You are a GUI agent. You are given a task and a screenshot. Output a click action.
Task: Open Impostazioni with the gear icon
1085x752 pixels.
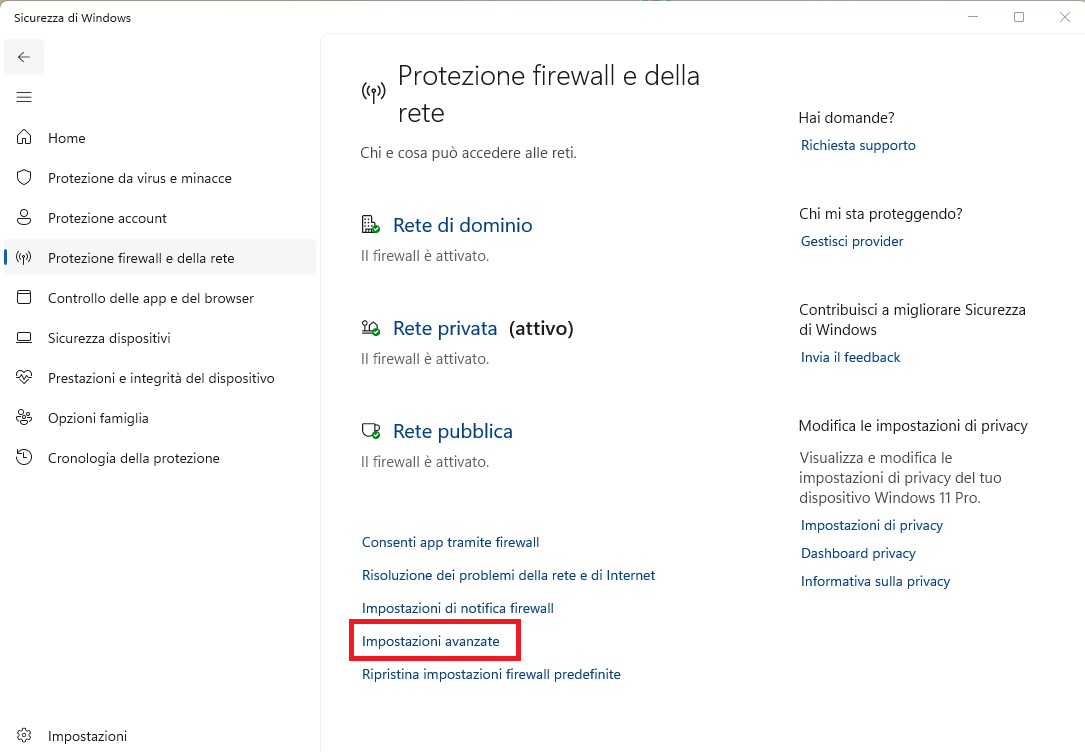coord(25,736)
